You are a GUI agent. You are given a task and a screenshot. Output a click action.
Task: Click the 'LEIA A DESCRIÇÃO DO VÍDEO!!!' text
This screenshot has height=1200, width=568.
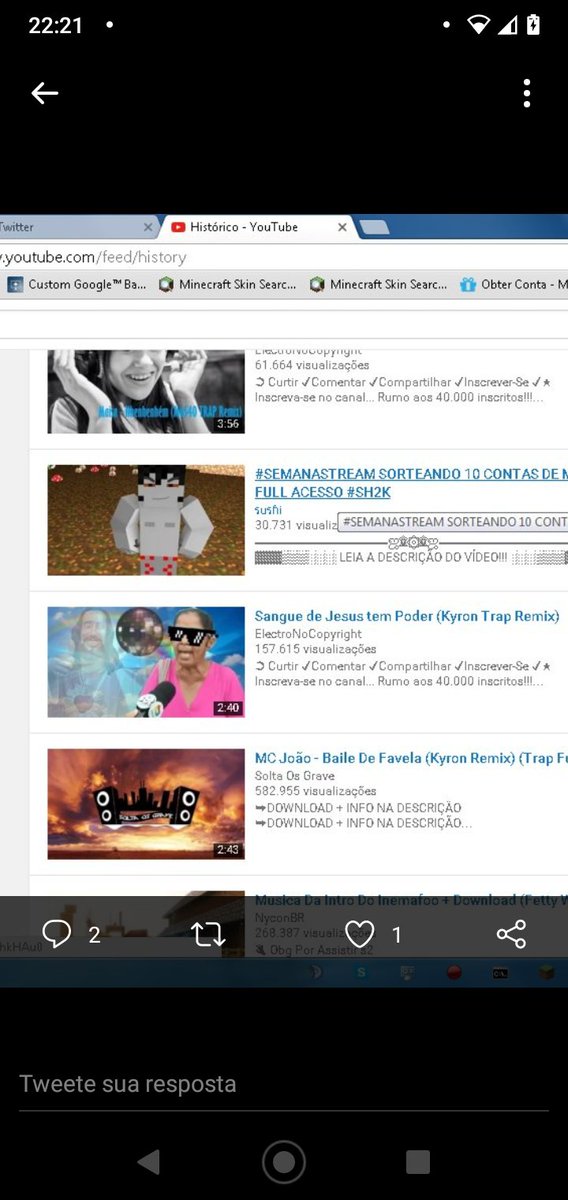[x=423, y=557]
